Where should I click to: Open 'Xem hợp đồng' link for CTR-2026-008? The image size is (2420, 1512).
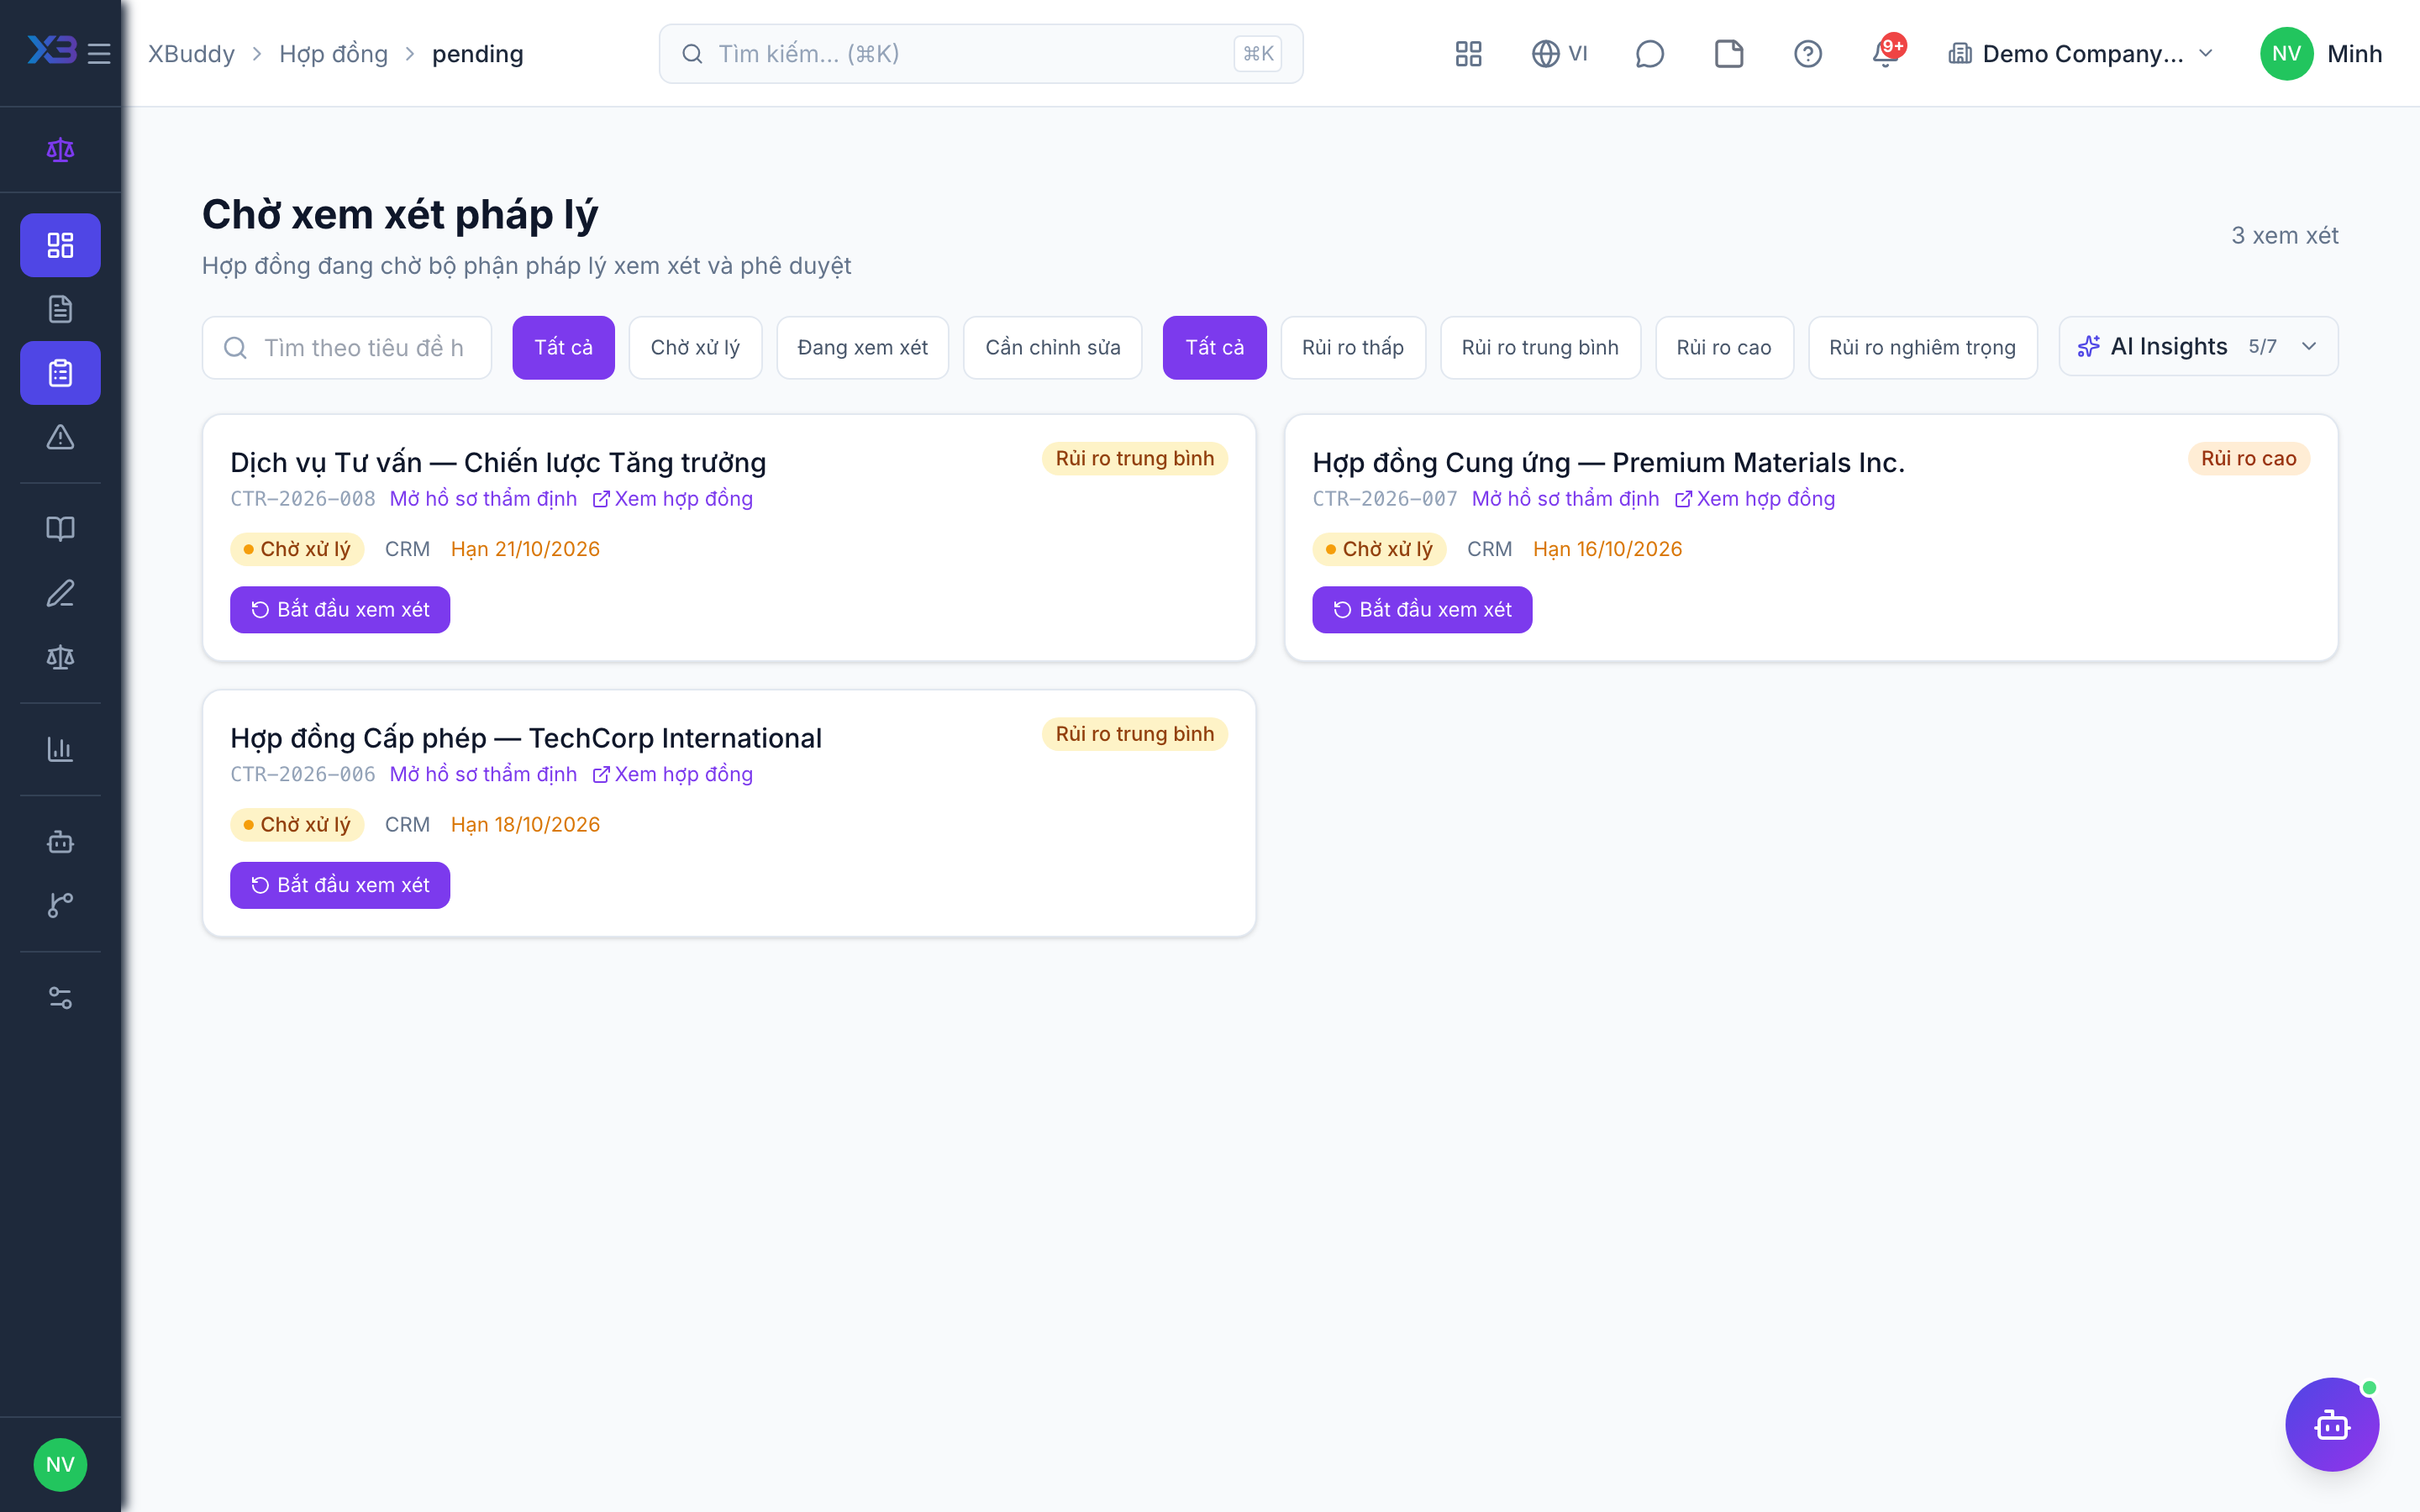point(673,498)
